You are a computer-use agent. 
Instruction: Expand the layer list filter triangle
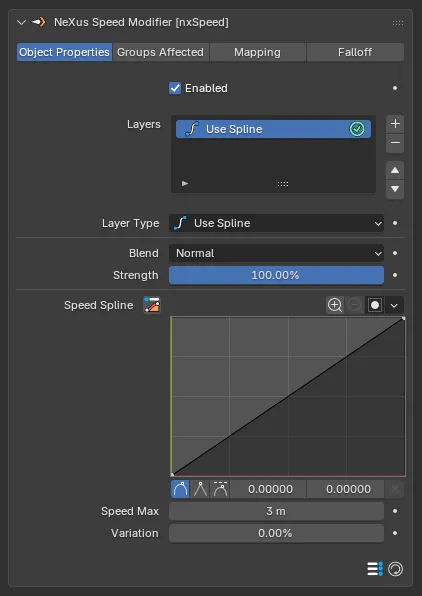point(185,184)
